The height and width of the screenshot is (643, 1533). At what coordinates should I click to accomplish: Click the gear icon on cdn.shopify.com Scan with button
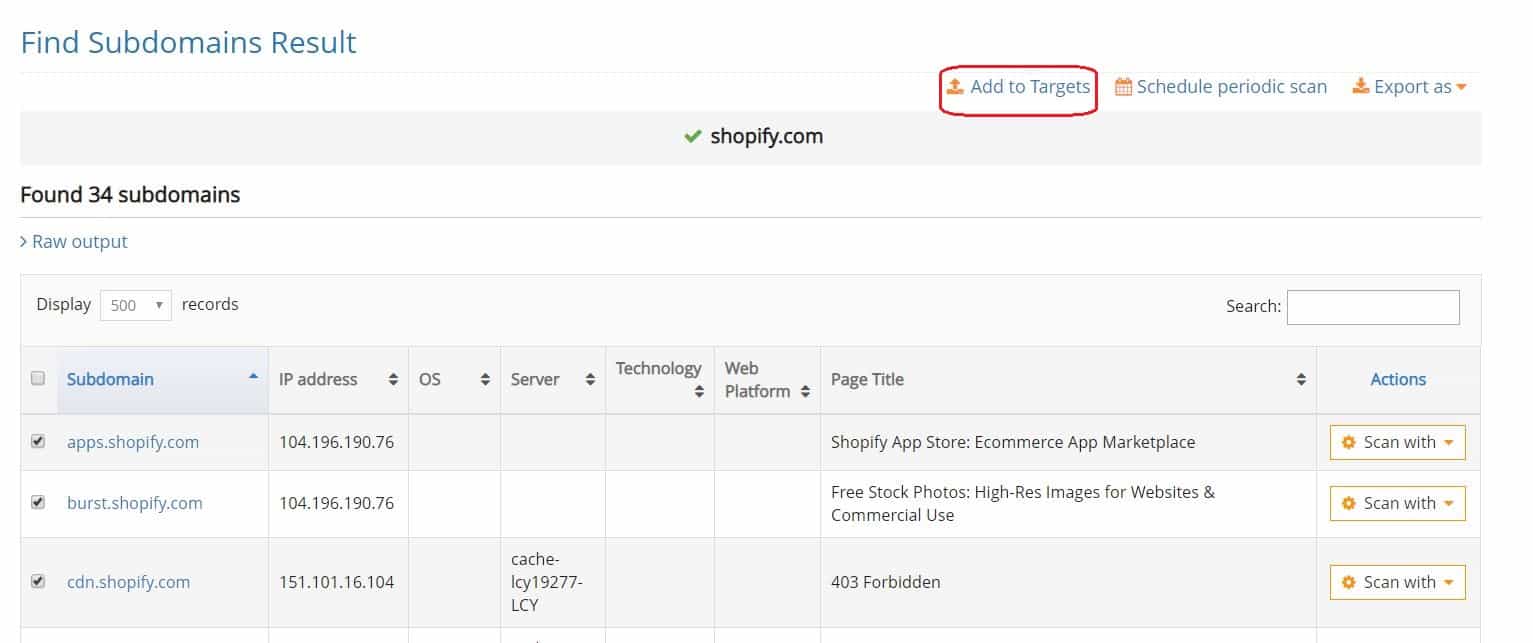(1349, 581)
